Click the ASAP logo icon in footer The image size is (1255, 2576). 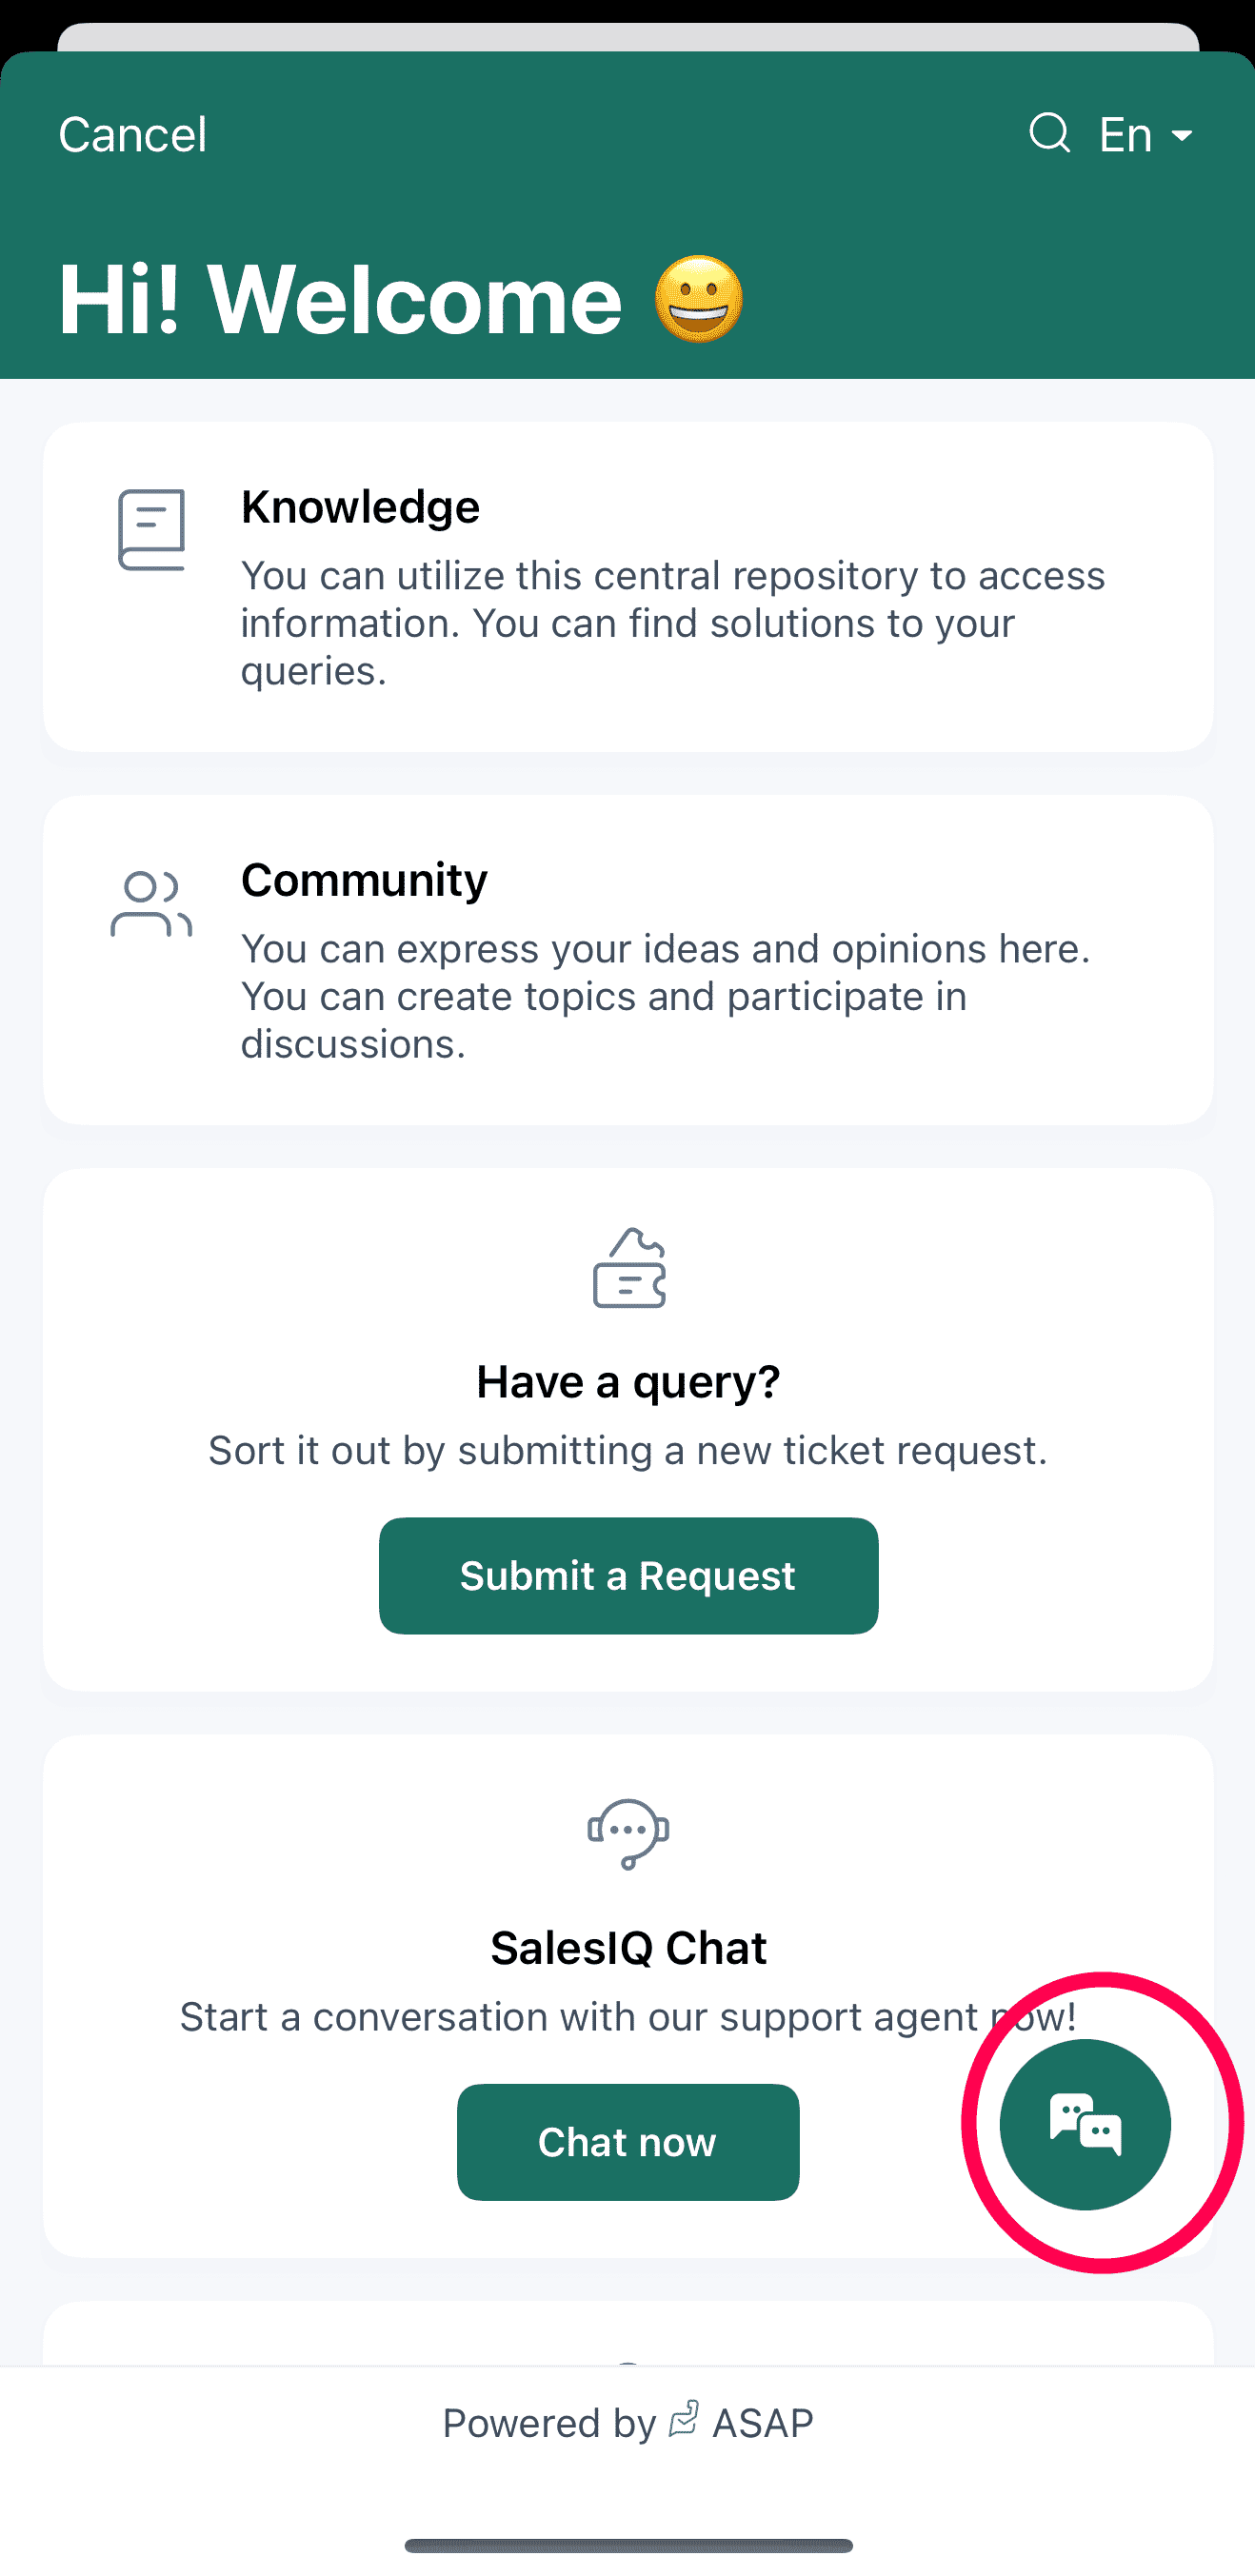pos(684,2420)
